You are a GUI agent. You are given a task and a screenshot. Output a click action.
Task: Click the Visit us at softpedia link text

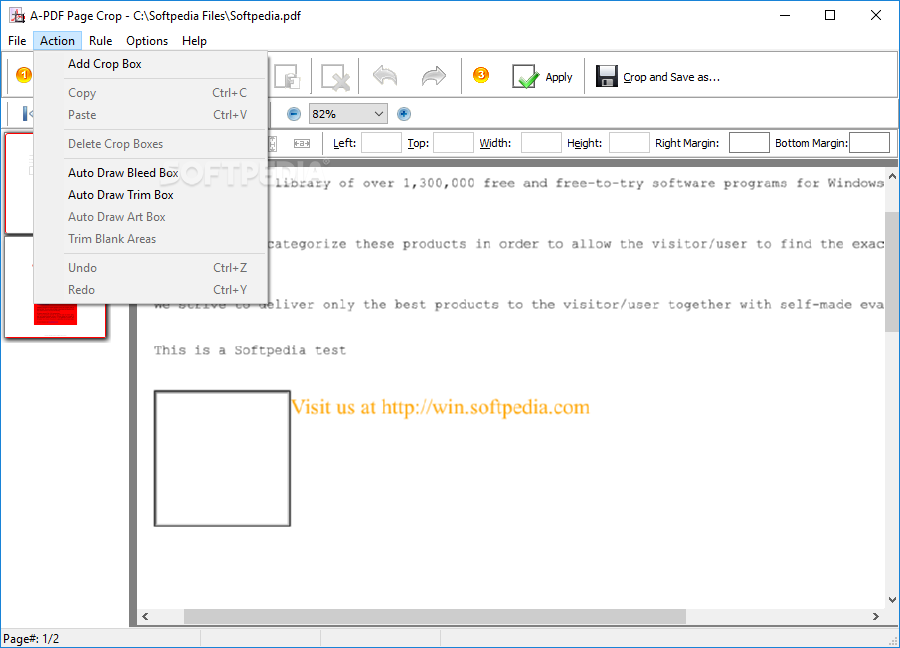(440, 407)
